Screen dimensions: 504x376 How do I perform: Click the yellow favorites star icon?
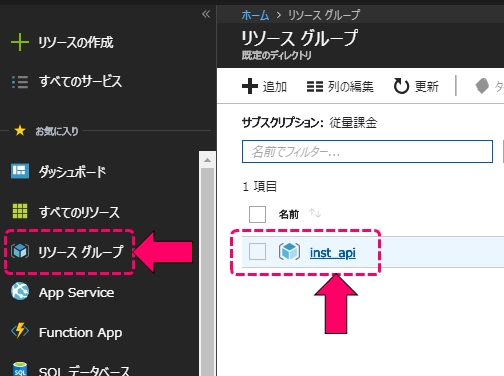pos(20,131)
